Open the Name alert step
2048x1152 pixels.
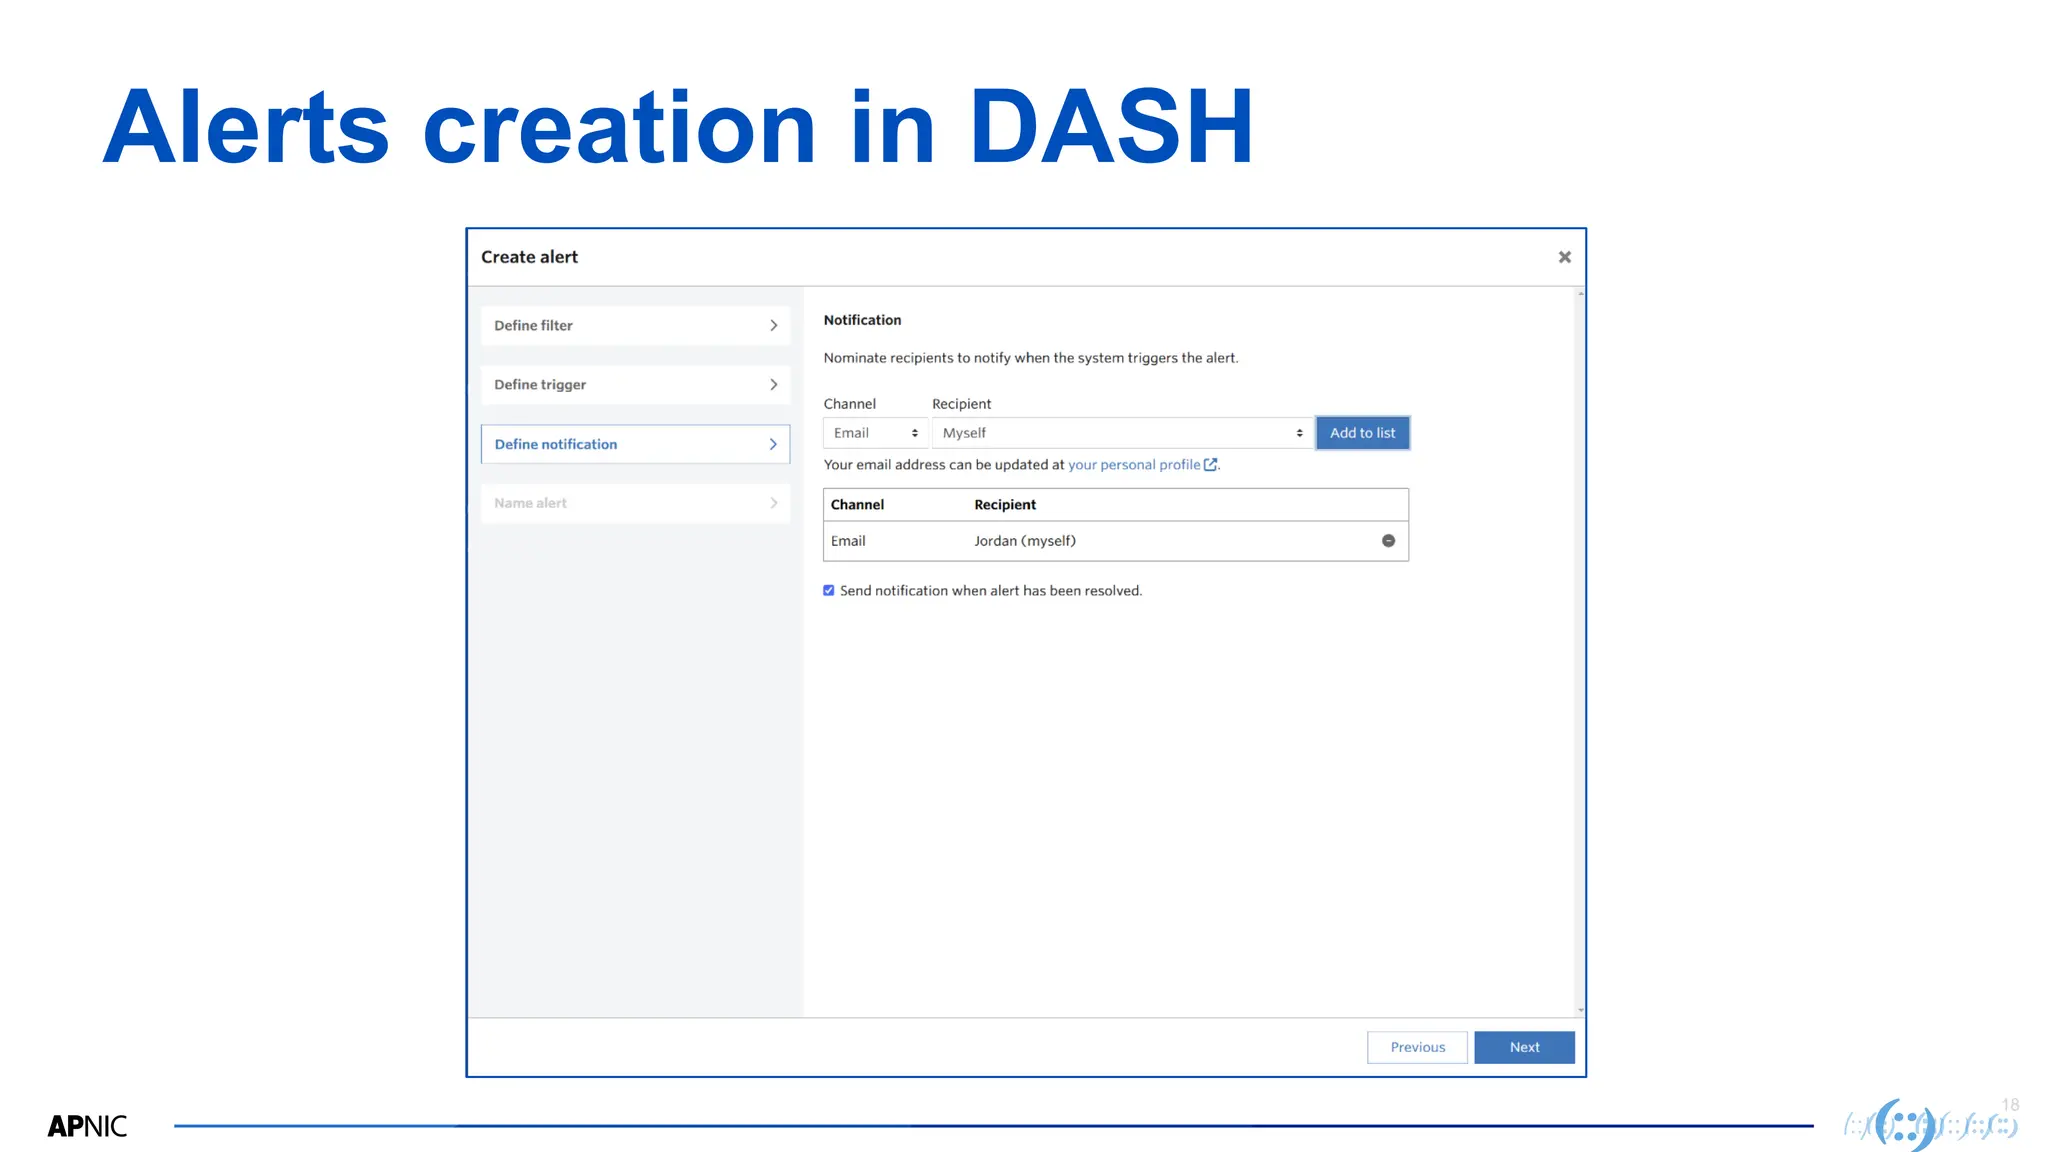coord(635,503)
